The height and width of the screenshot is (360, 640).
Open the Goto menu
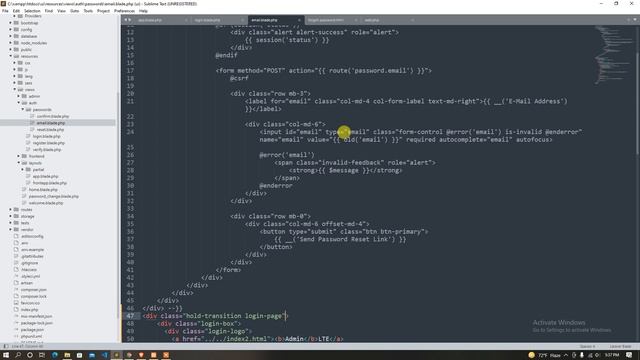coord(74,11)
